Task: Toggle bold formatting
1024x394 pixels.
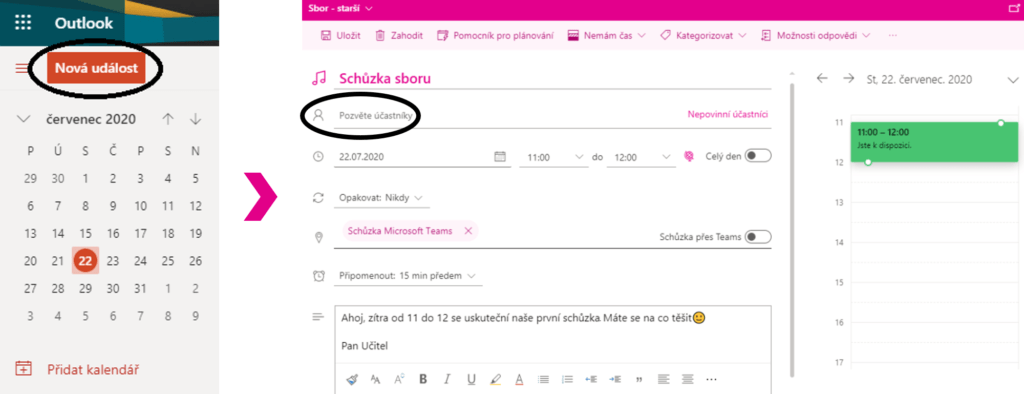Action: tap(423, 379)
